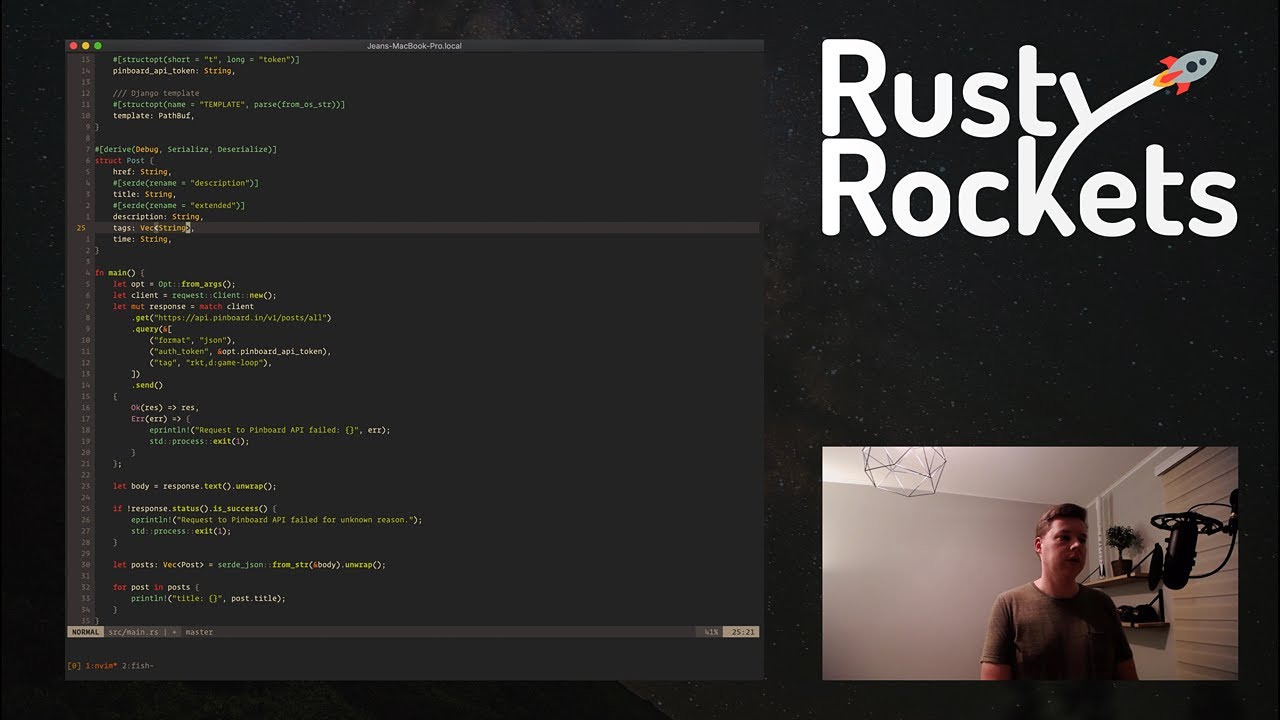Switch to tmux window 2:fish

pyautogui.click(x=138, y=665)
